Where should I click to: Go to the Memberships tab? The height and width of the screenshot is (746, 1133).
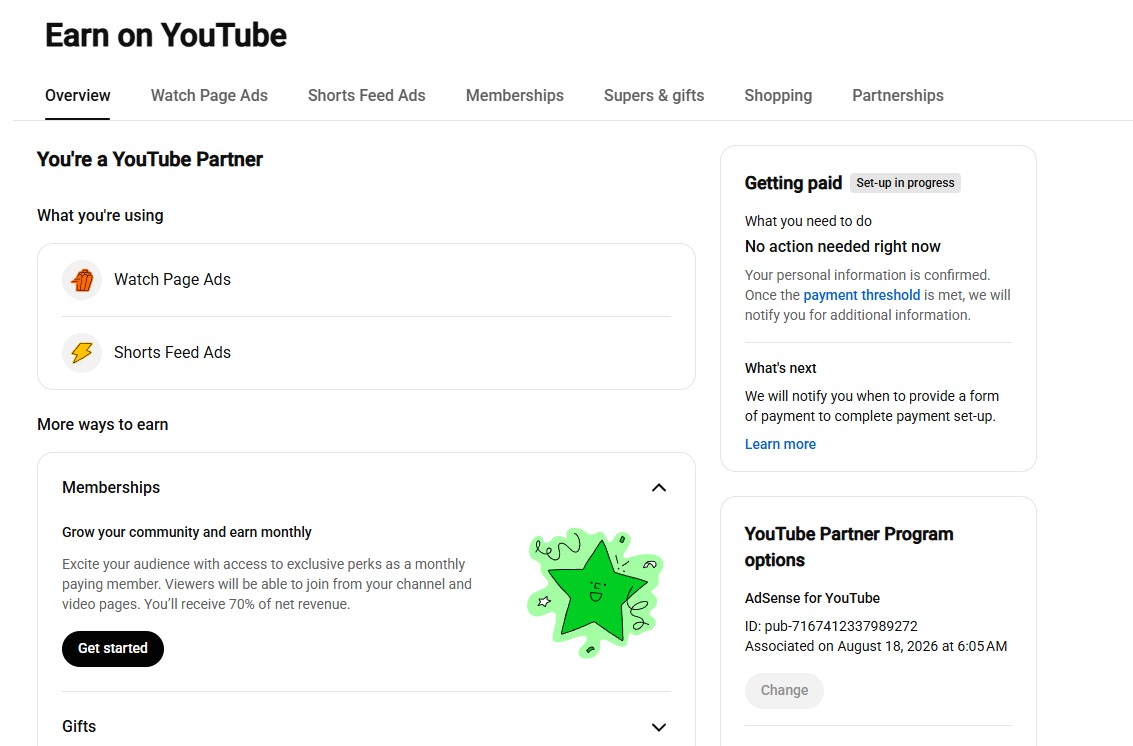[x=514, y=95]
